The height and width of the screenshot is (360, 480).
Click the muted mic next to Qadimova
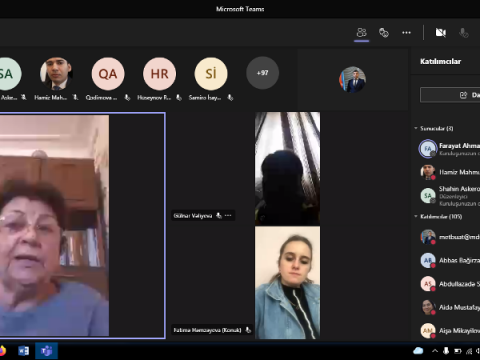pos(127,98)
